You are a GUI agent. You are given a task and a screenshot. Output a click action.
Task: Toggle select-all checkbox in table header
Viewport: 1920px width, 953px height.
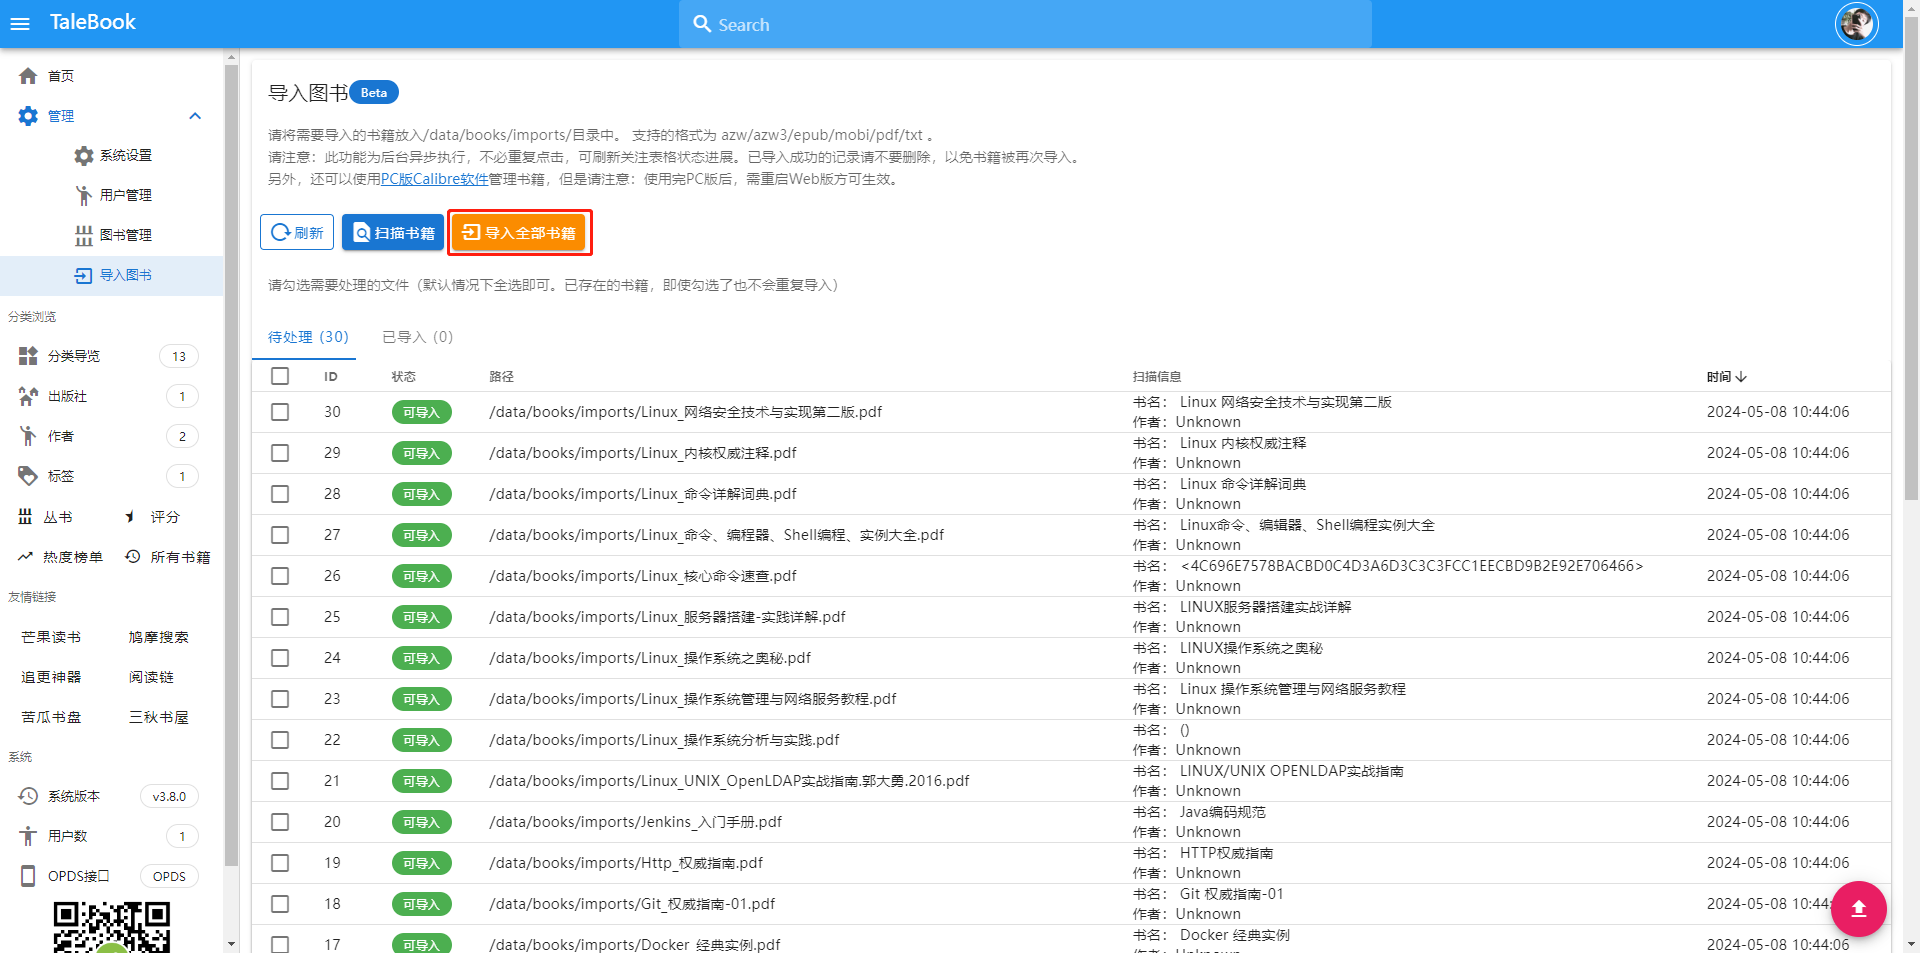point(280,376)
